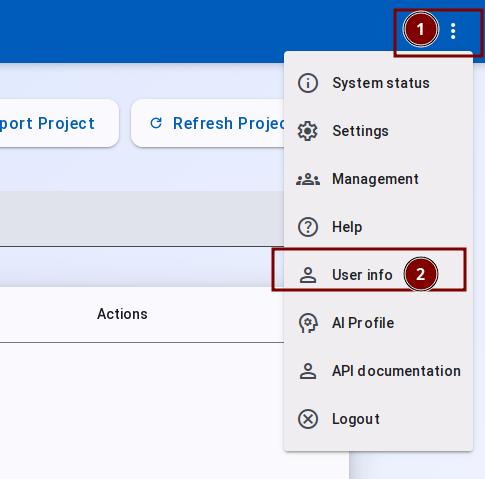The image size is (485, 479).
Task: Click the API documentation person icon
Action: (x=308, y=371)
